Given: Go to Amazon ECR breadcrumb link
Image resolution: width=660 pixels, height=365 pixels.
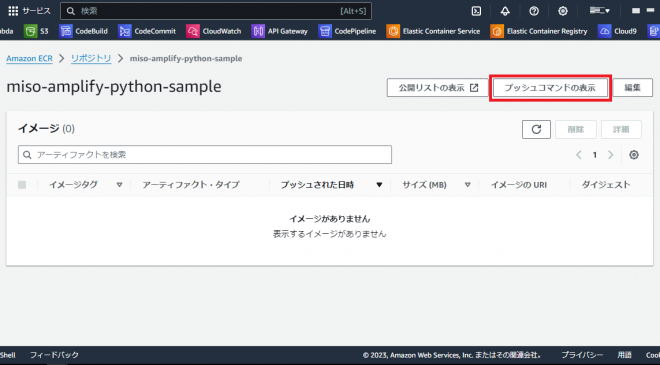Looking at the screenshot, I should click(29, 59).
